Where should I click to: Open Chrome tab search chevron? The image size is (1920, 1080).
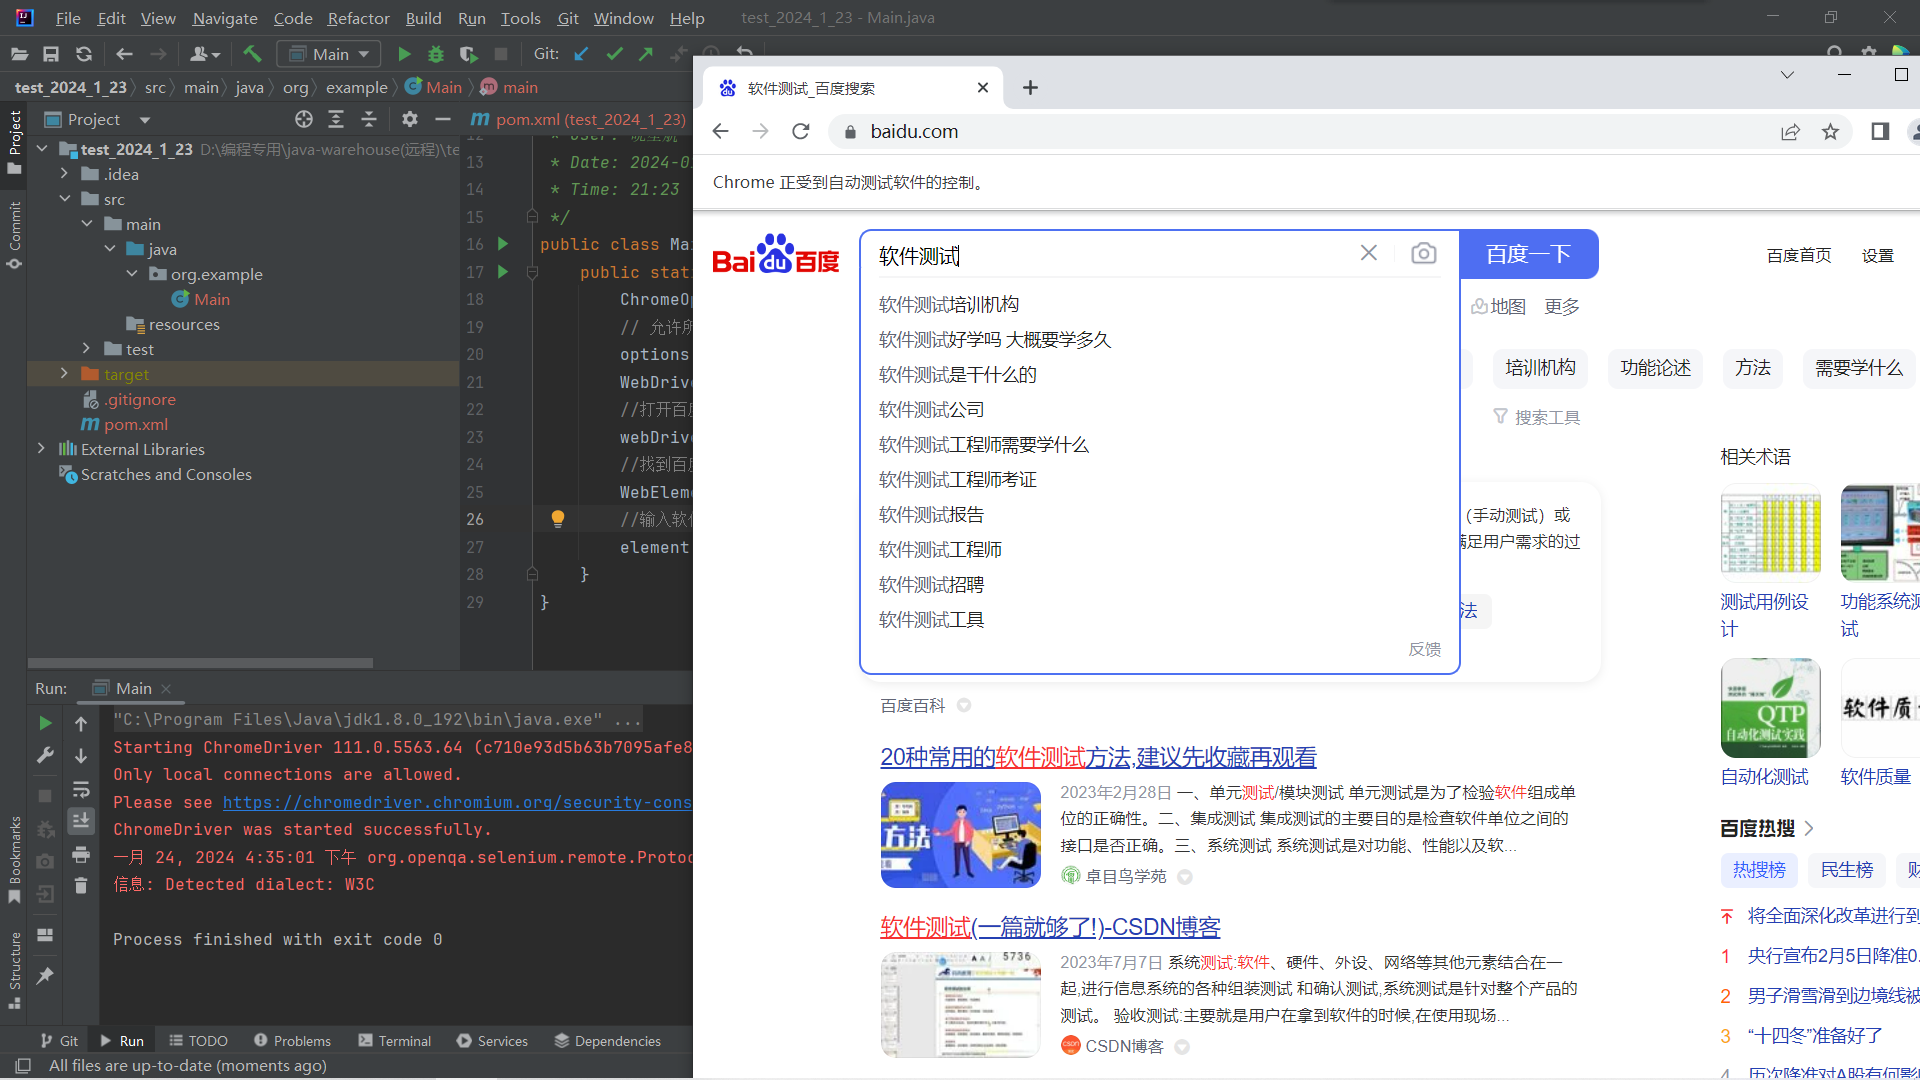click(1787, 75)
